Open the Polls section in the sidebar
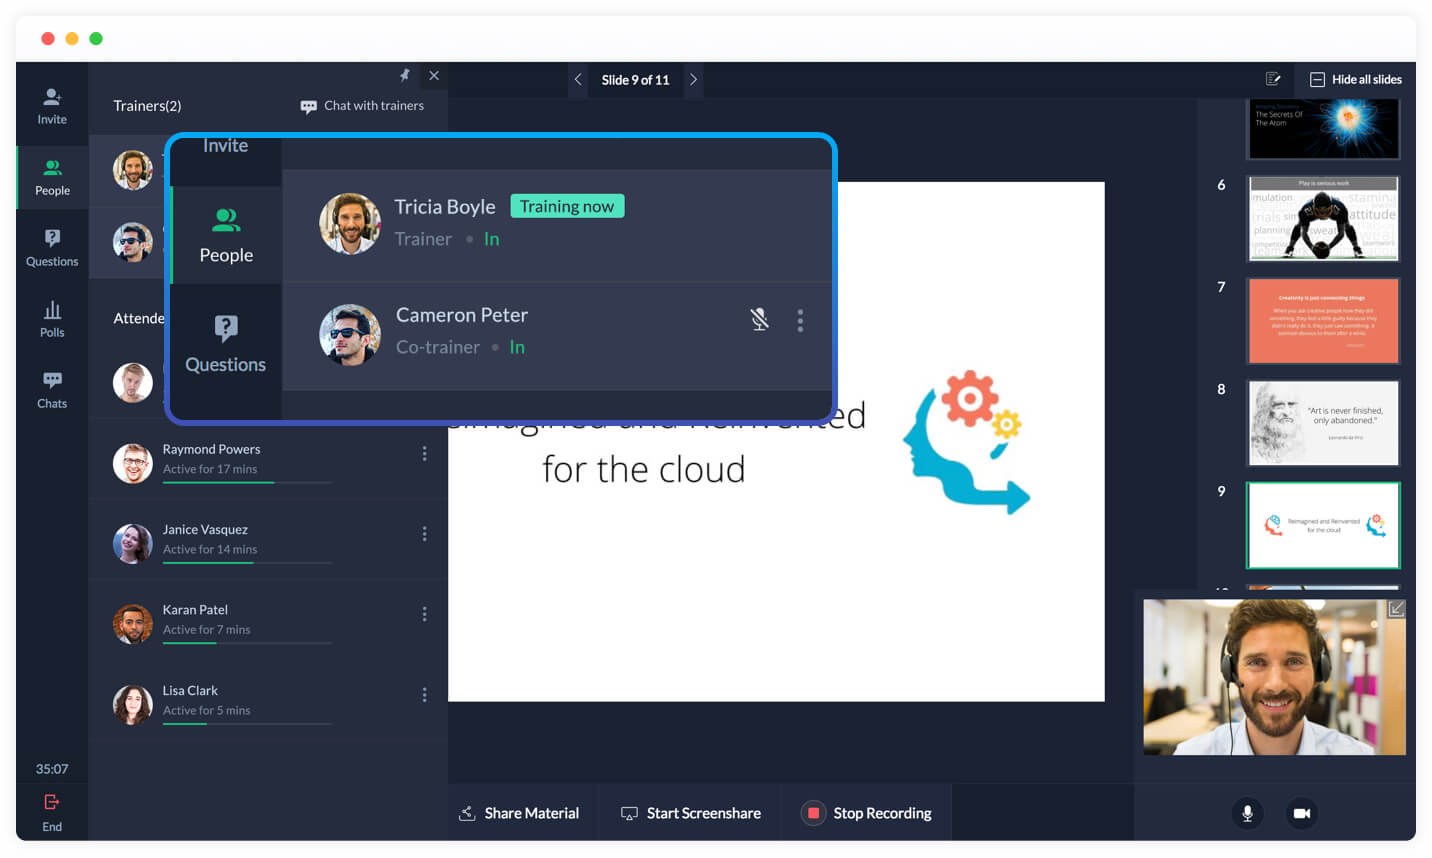This screenshot has height=858, width=1432. 52,319
